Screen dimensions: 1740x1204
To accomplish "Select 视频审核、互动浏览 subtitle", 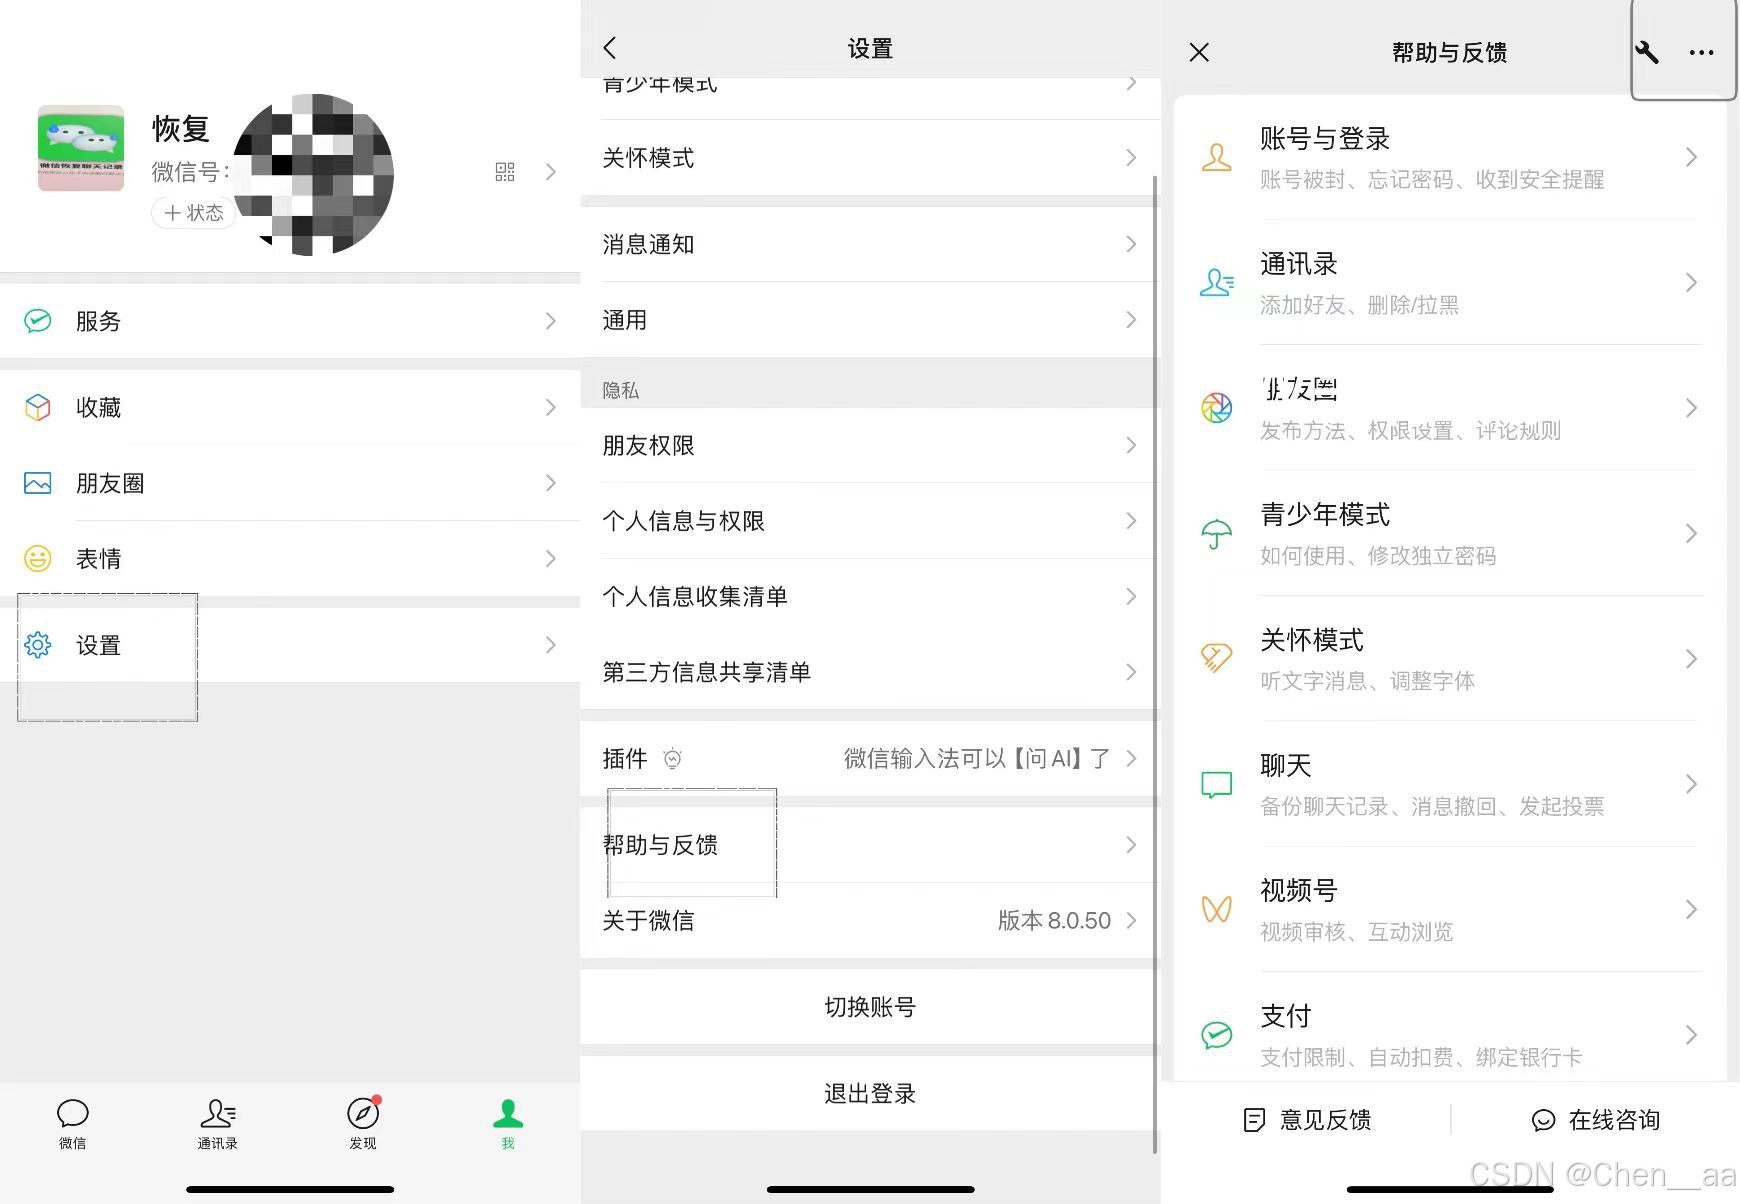I will point(1356,932).
